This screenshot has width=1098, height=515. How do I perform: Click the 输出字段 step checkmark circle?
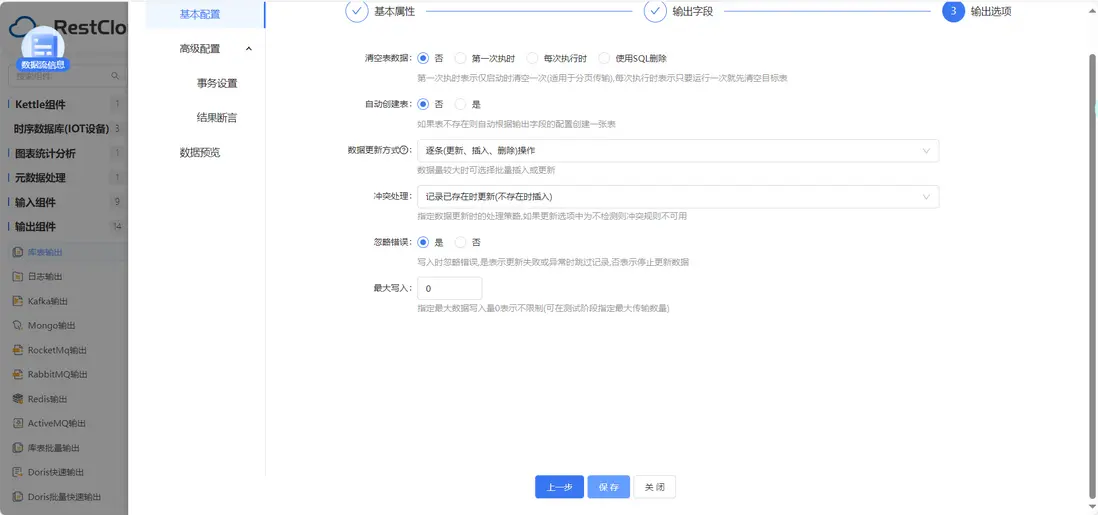click(655, 11)
